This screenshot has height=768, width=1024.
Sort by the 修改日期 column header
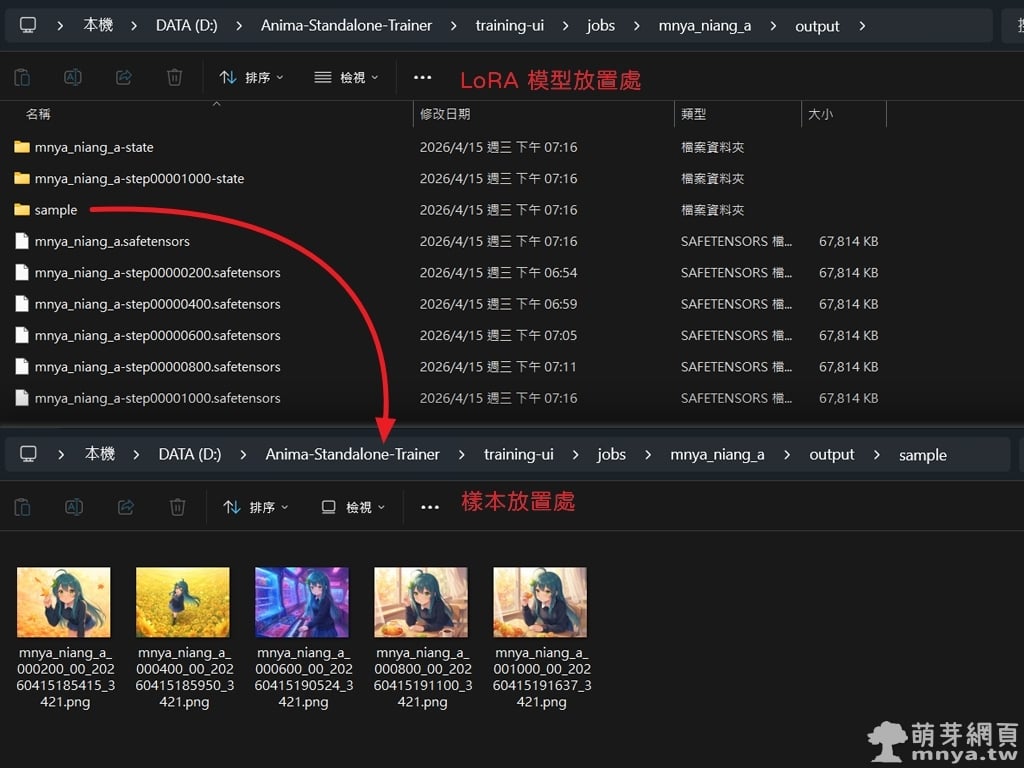coord(445,114)
